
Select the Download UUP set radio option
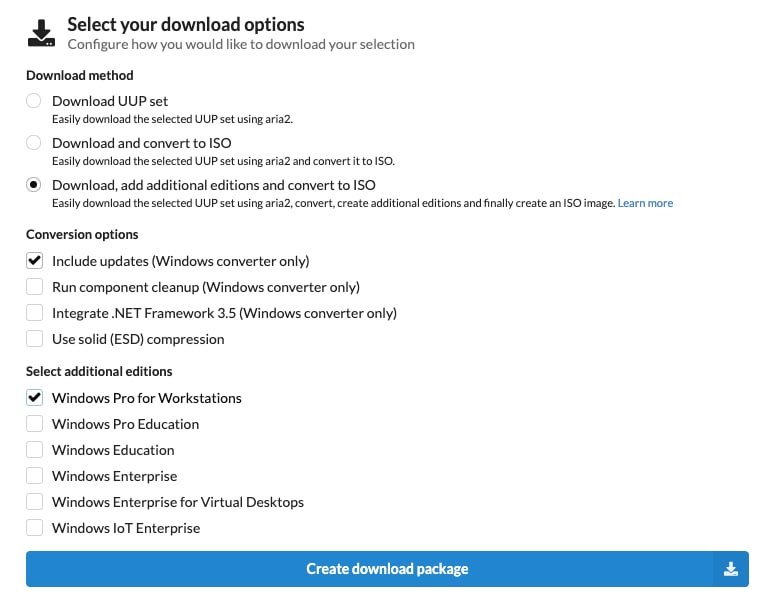pos(33,101)
